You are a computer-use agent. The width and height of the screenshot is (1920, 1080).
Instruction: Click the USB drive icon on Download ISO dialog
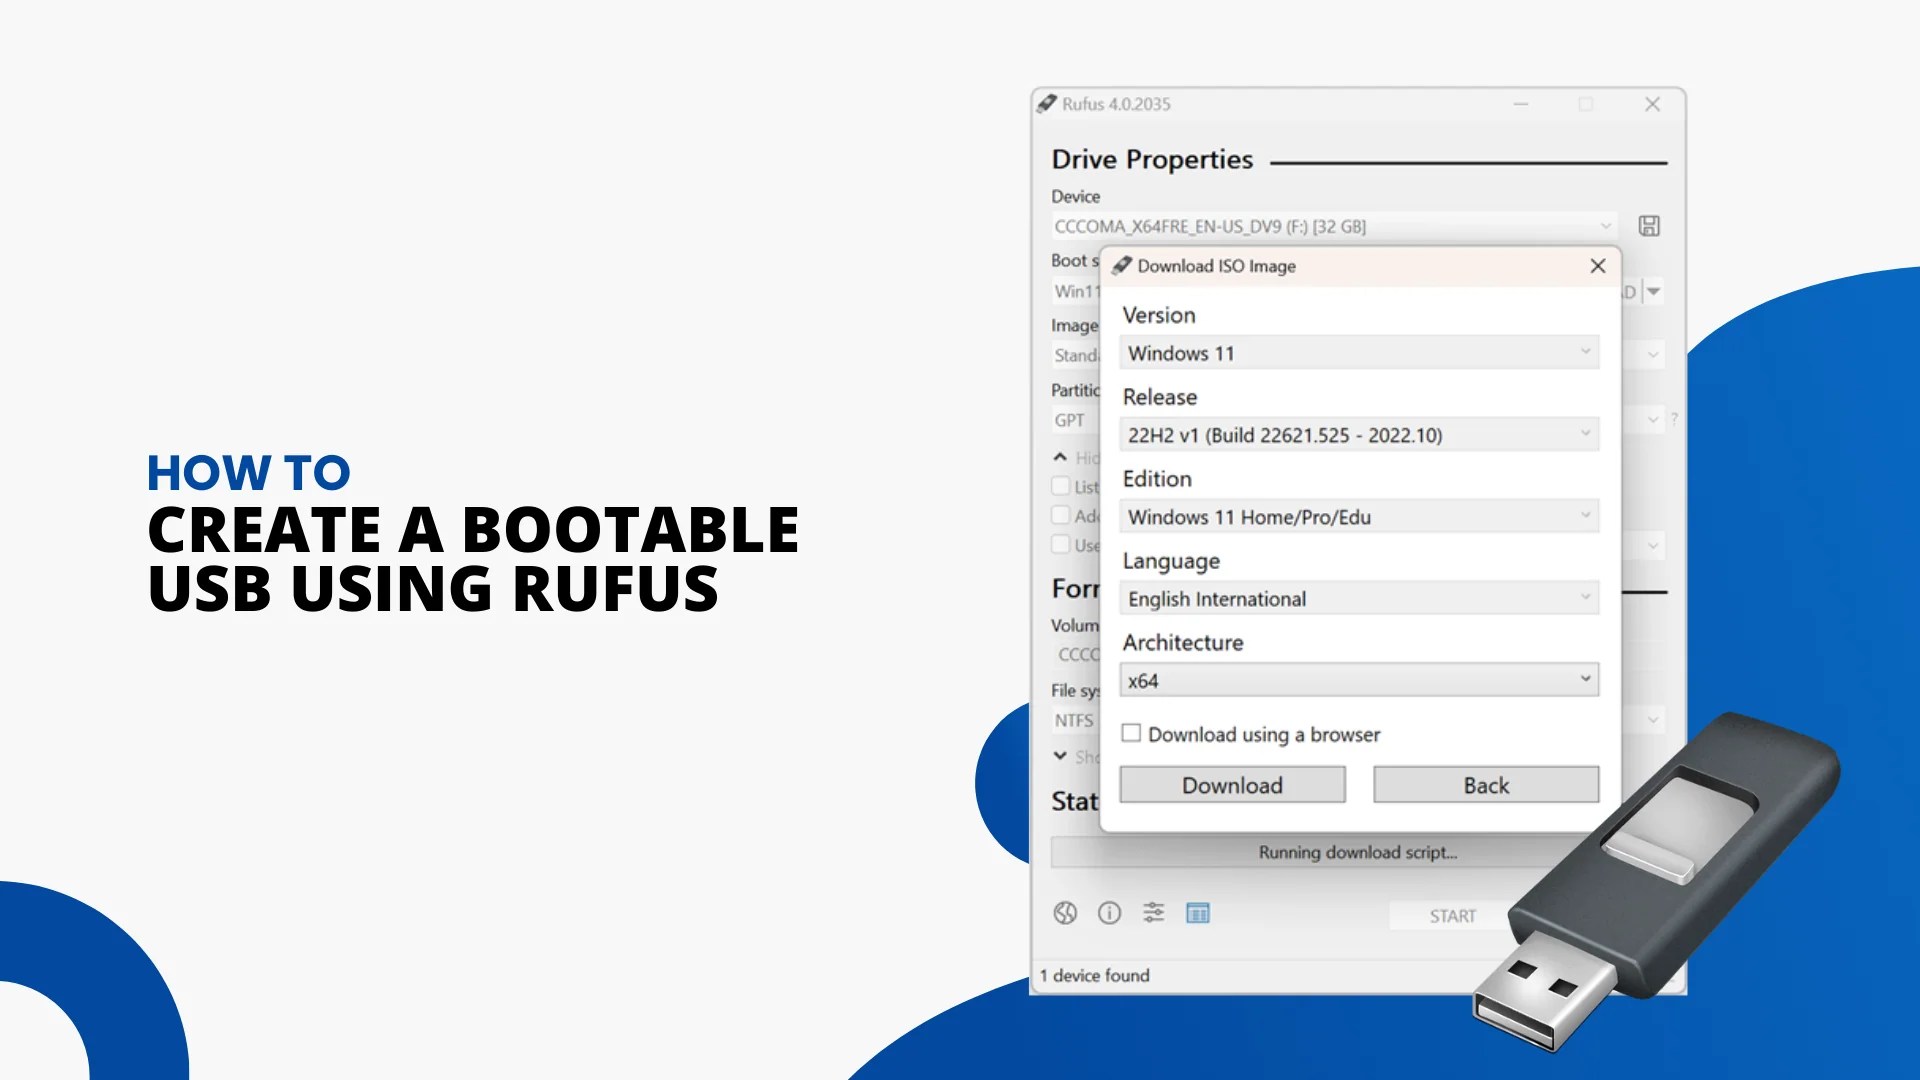(1122, 266)
